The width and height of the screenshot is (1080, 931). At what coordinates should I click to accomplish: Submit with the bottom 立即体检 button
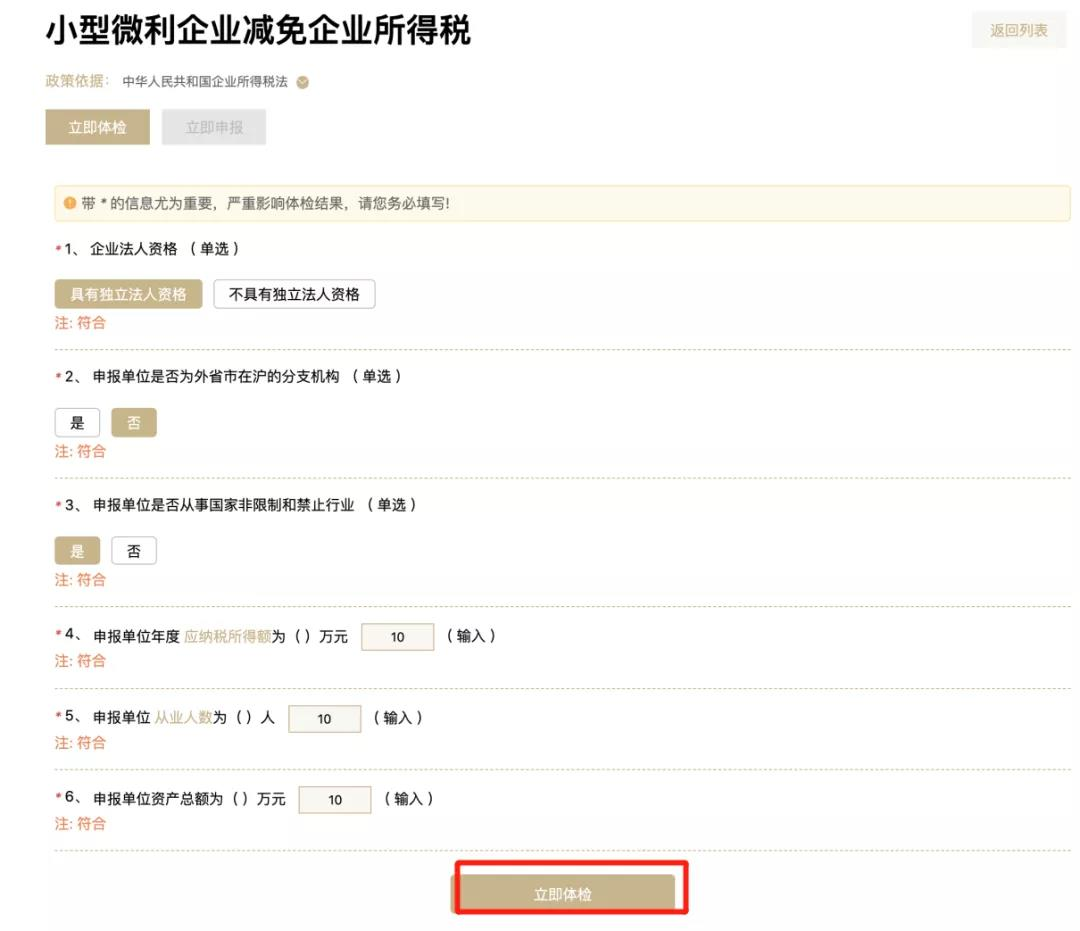(563, 894)
